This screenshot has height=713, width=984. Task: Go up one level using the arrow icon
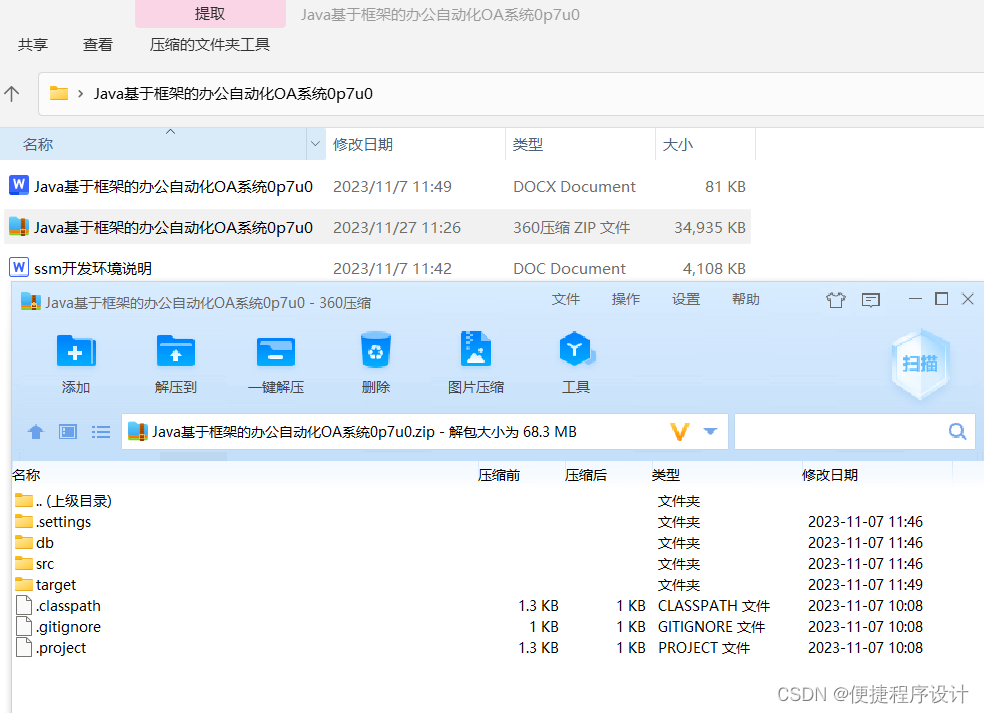[35, 431]
